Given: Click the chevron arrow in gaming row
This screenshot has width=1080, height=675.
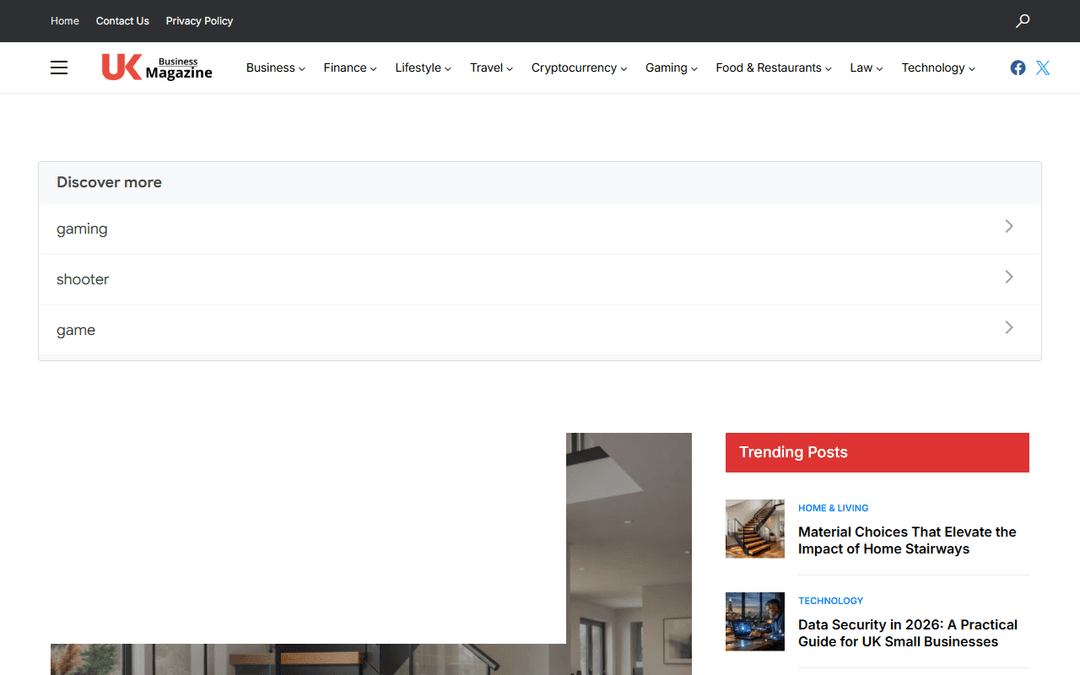Looking at the screenshot, I should (x=1009, y=227).
